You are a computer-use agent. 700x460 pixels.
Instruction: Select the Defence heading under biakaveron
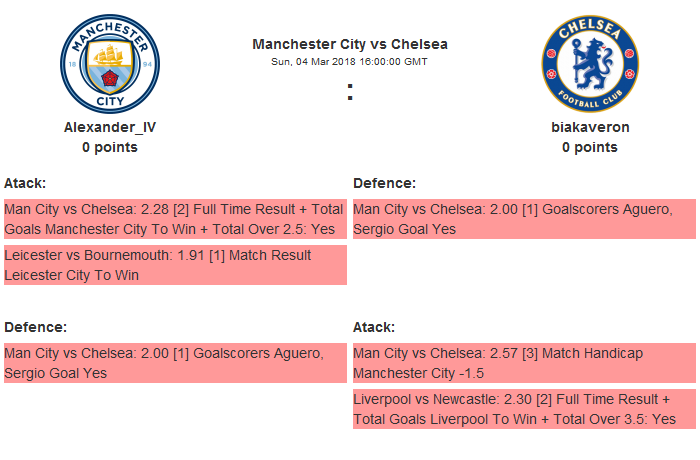(384, 183)
